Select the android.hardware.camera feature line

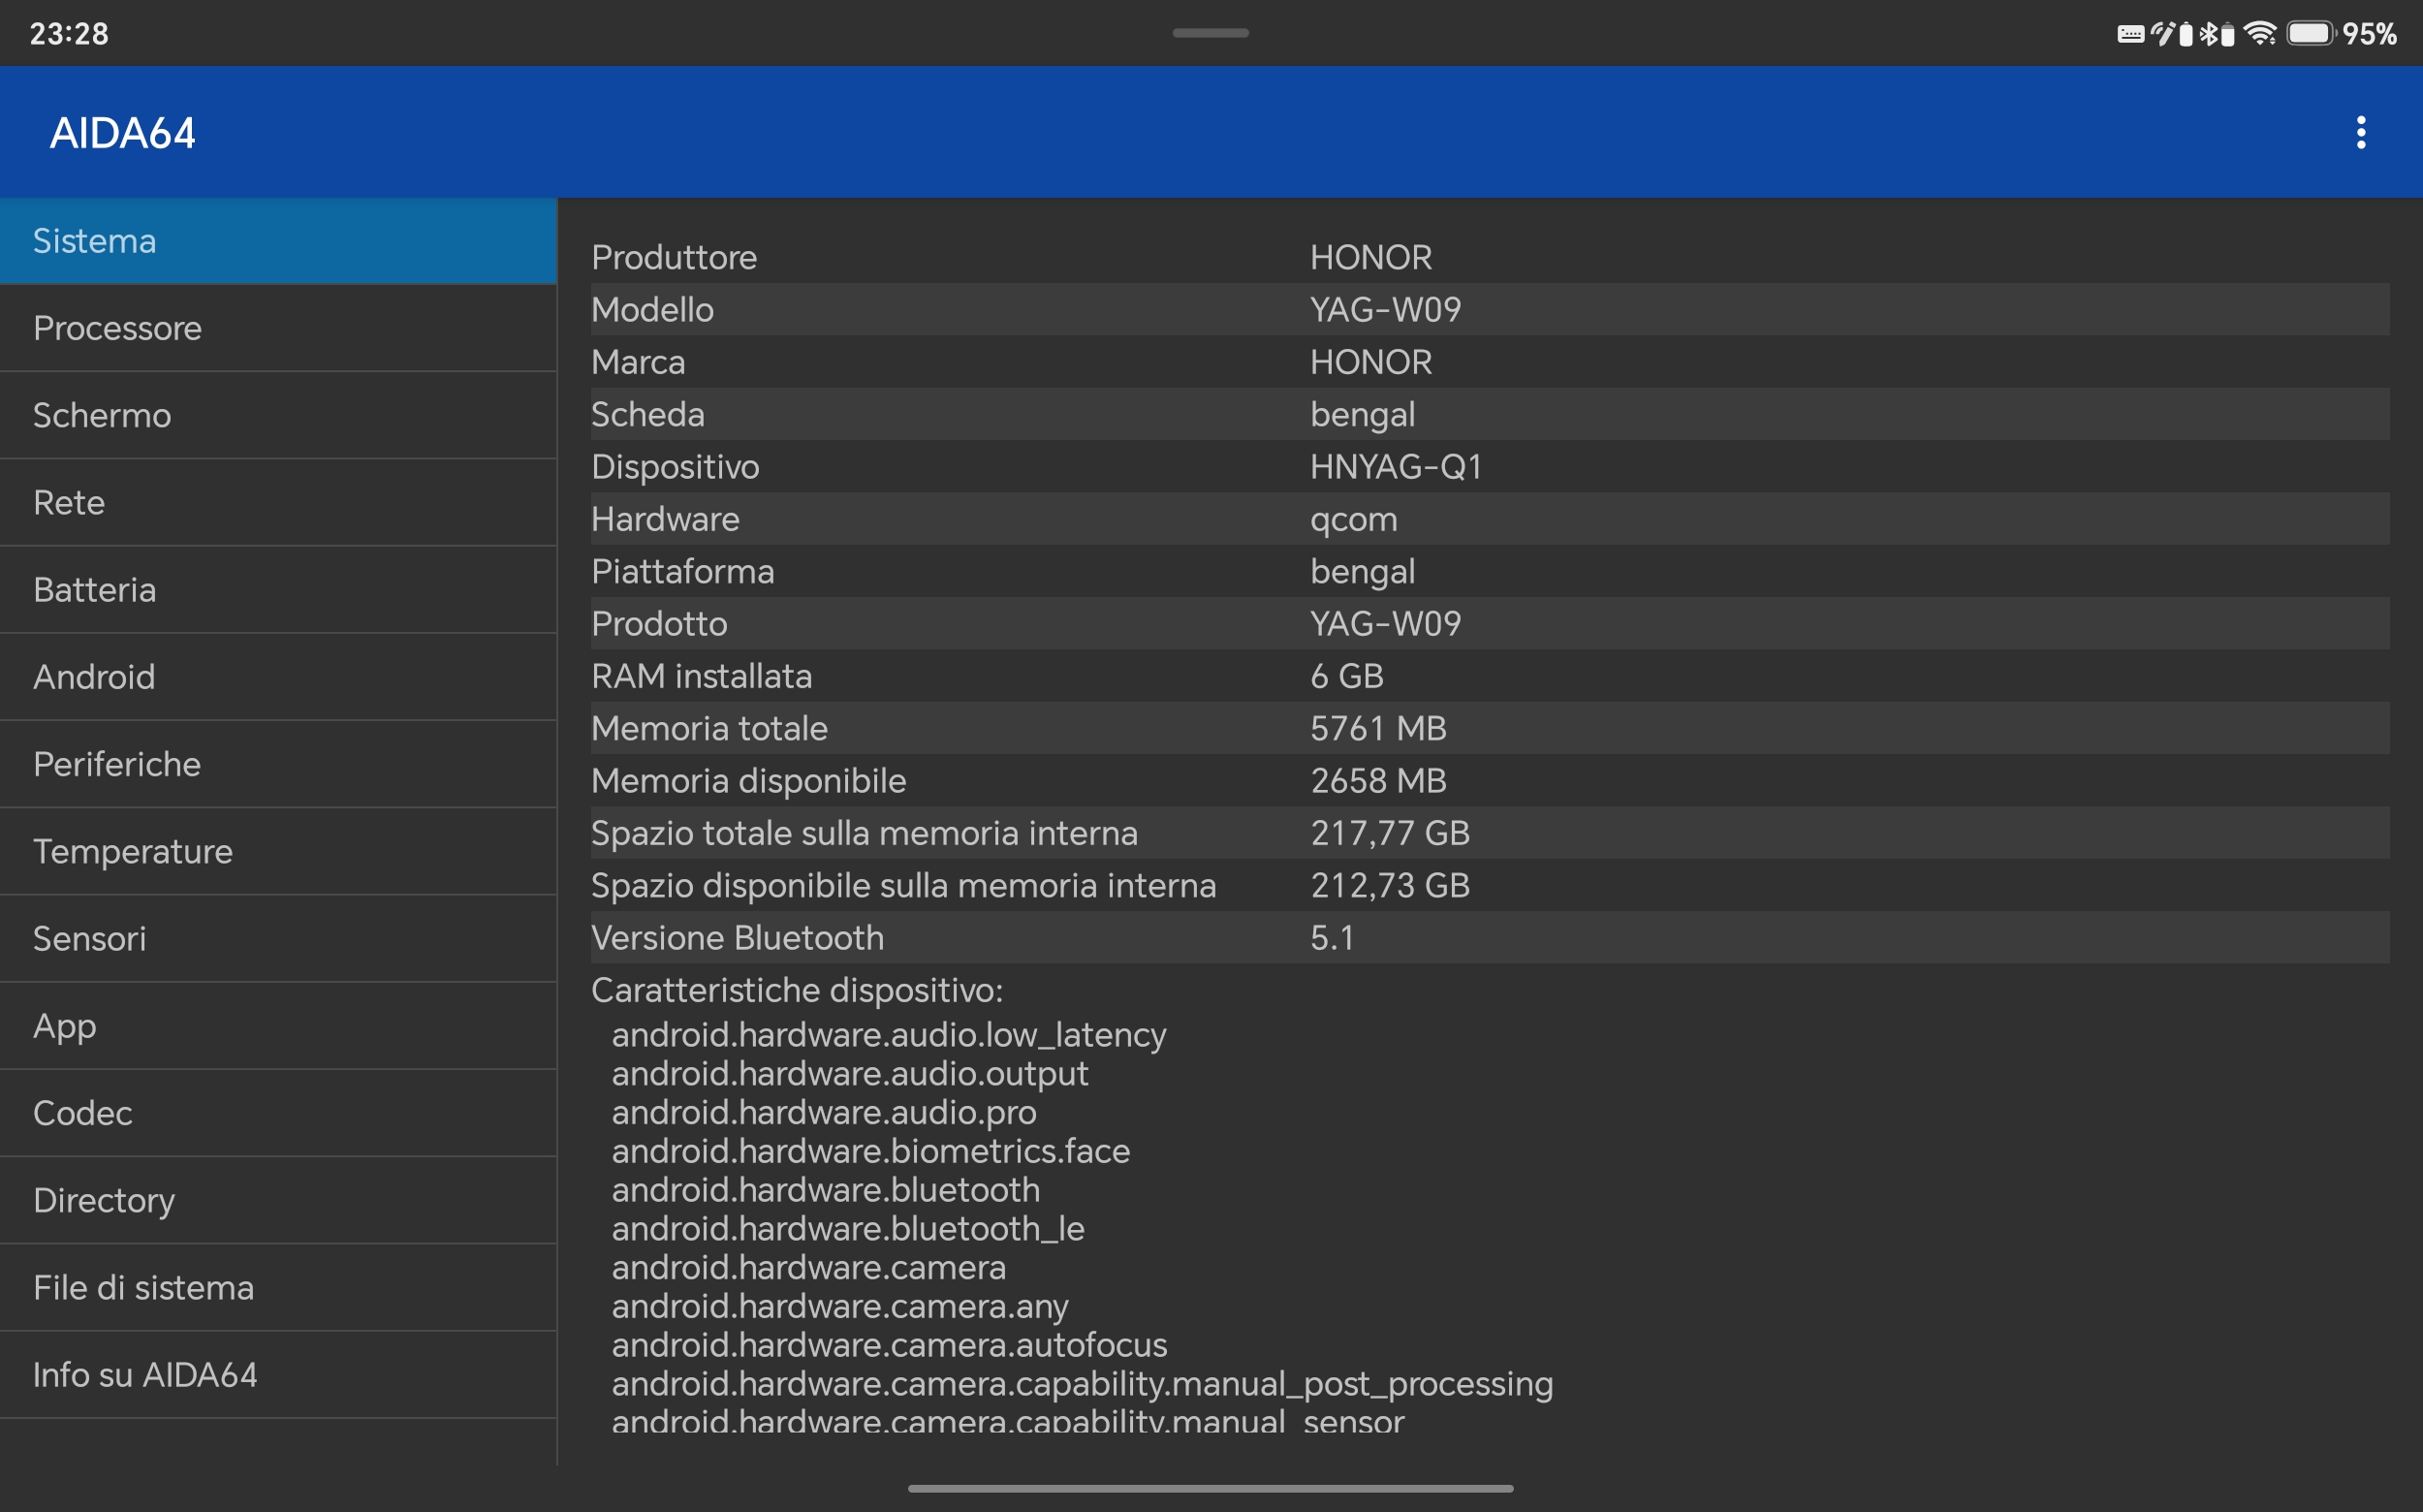(x=809, y=1268)
